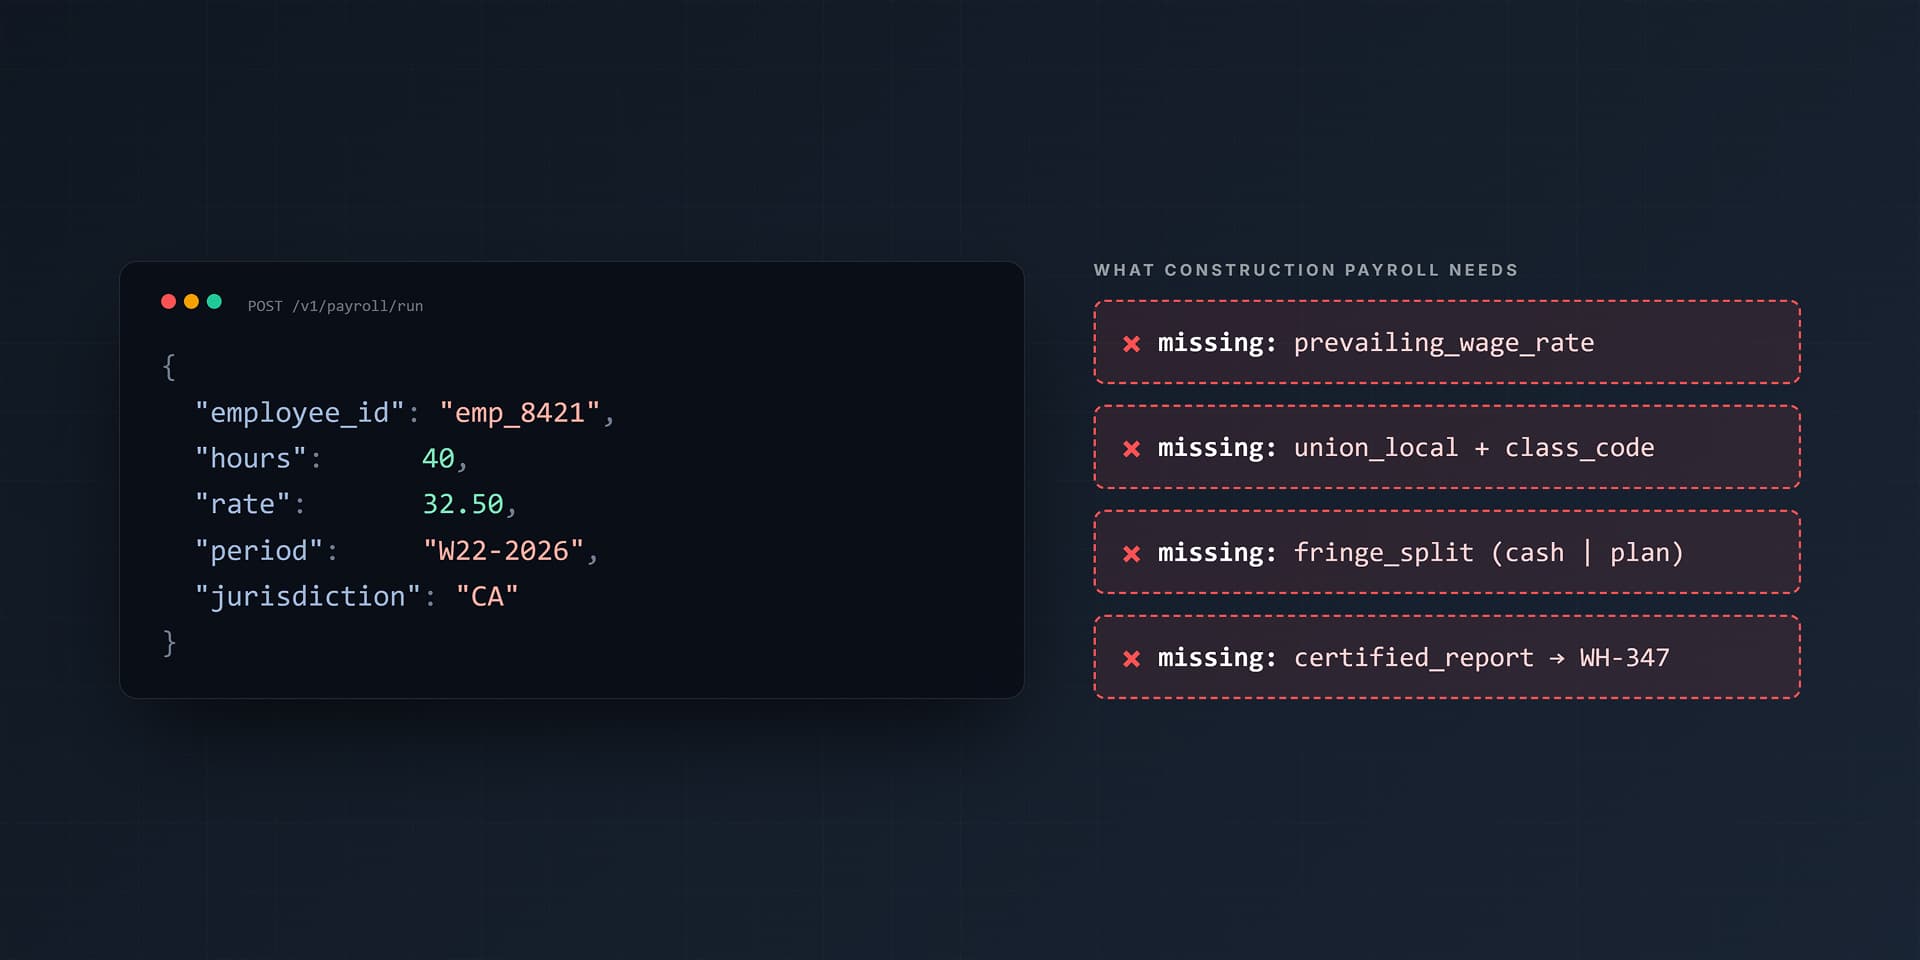Click the red close dot in code window
This screenshot has height=960, width=1920.
click(x=168, y=302)
